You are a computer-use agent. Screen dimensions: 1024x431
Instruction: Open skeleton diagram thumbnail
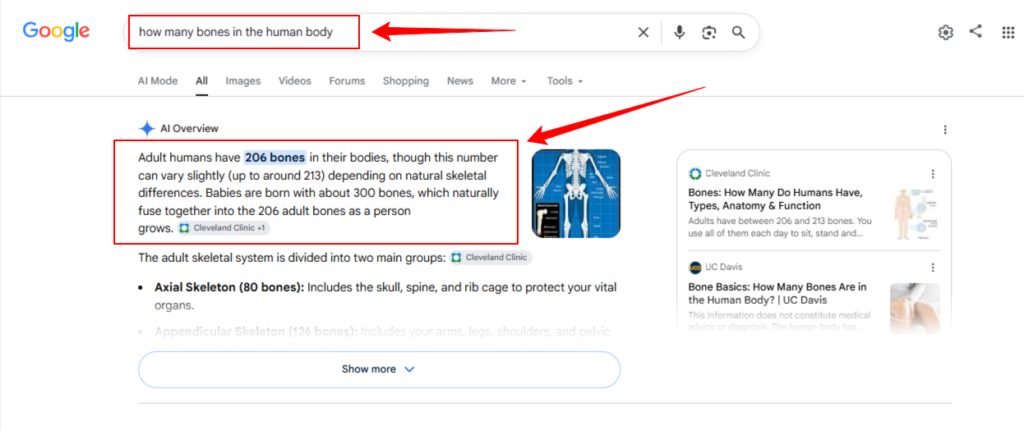click(x=576, y=193)
